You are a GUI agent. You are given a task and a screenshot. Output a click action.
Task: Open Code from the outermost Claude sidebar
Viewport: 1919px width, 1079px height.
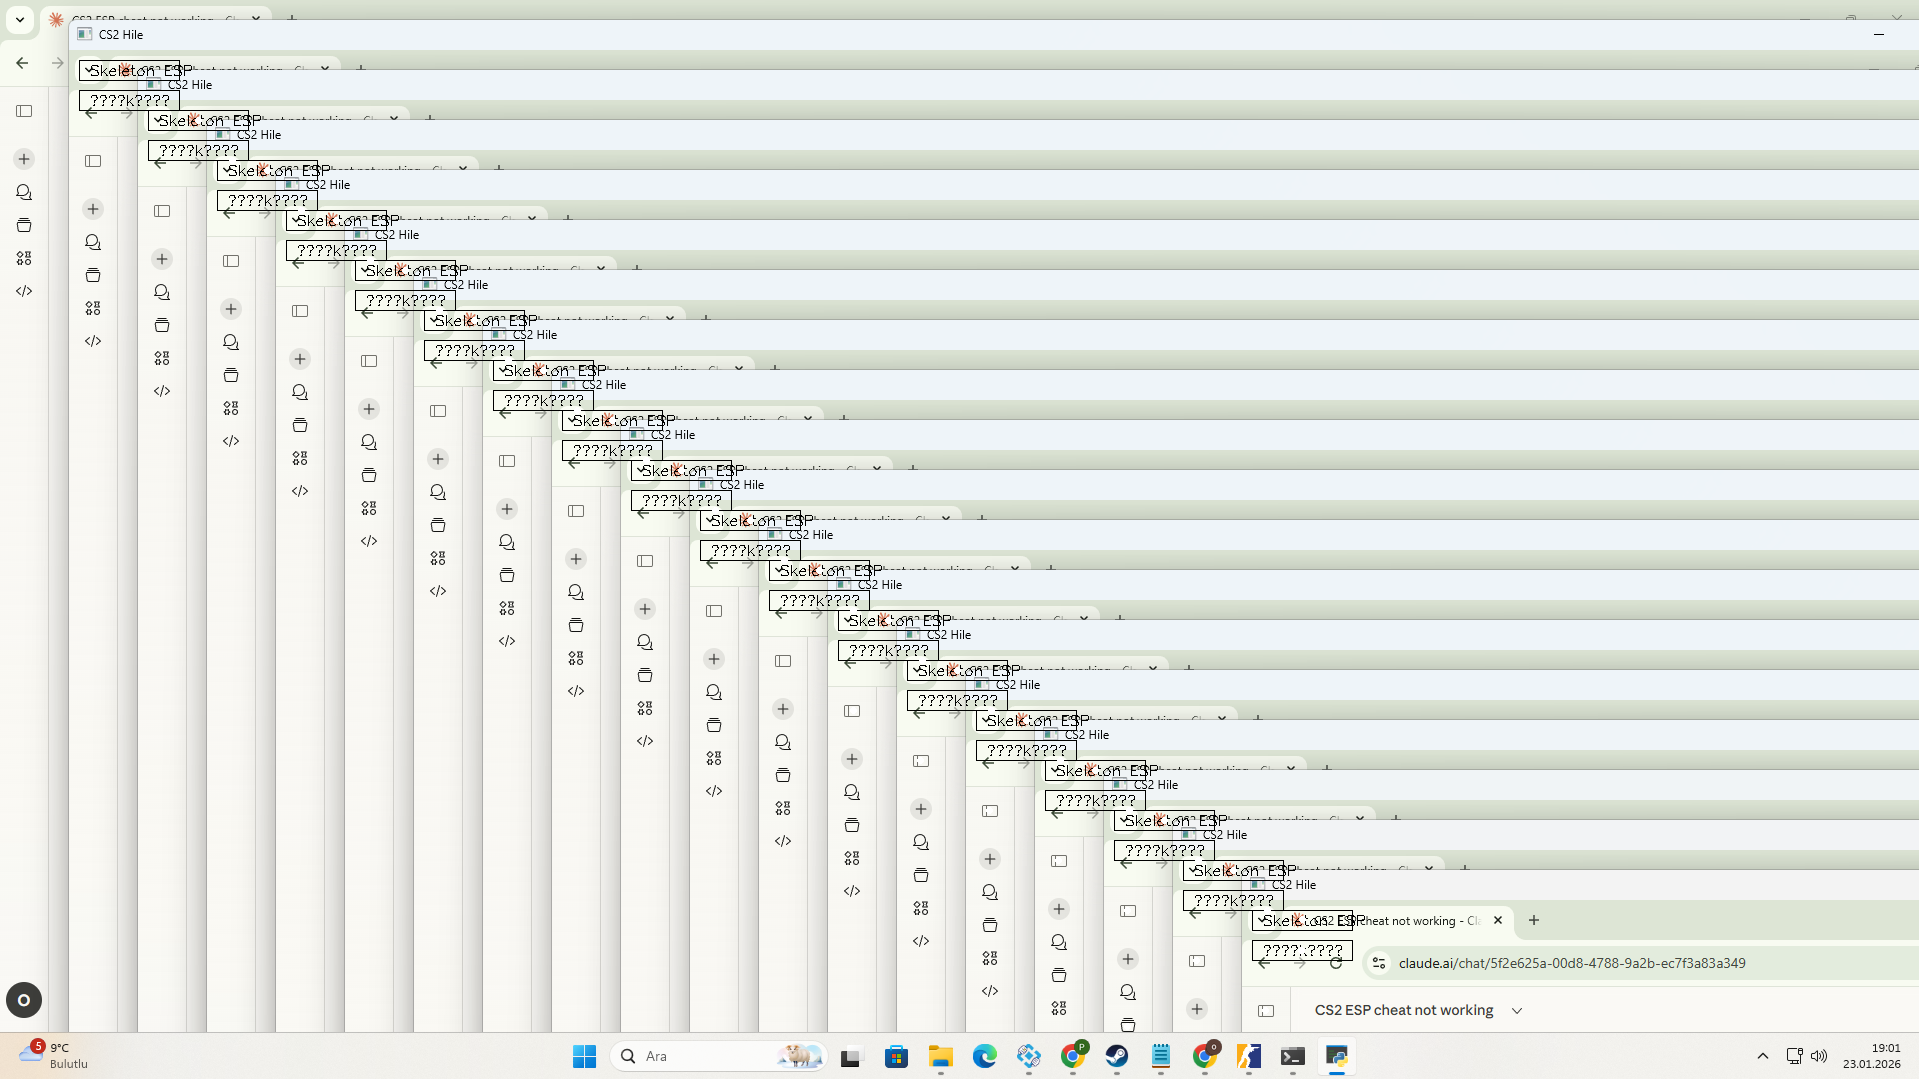tap(24, 291)
